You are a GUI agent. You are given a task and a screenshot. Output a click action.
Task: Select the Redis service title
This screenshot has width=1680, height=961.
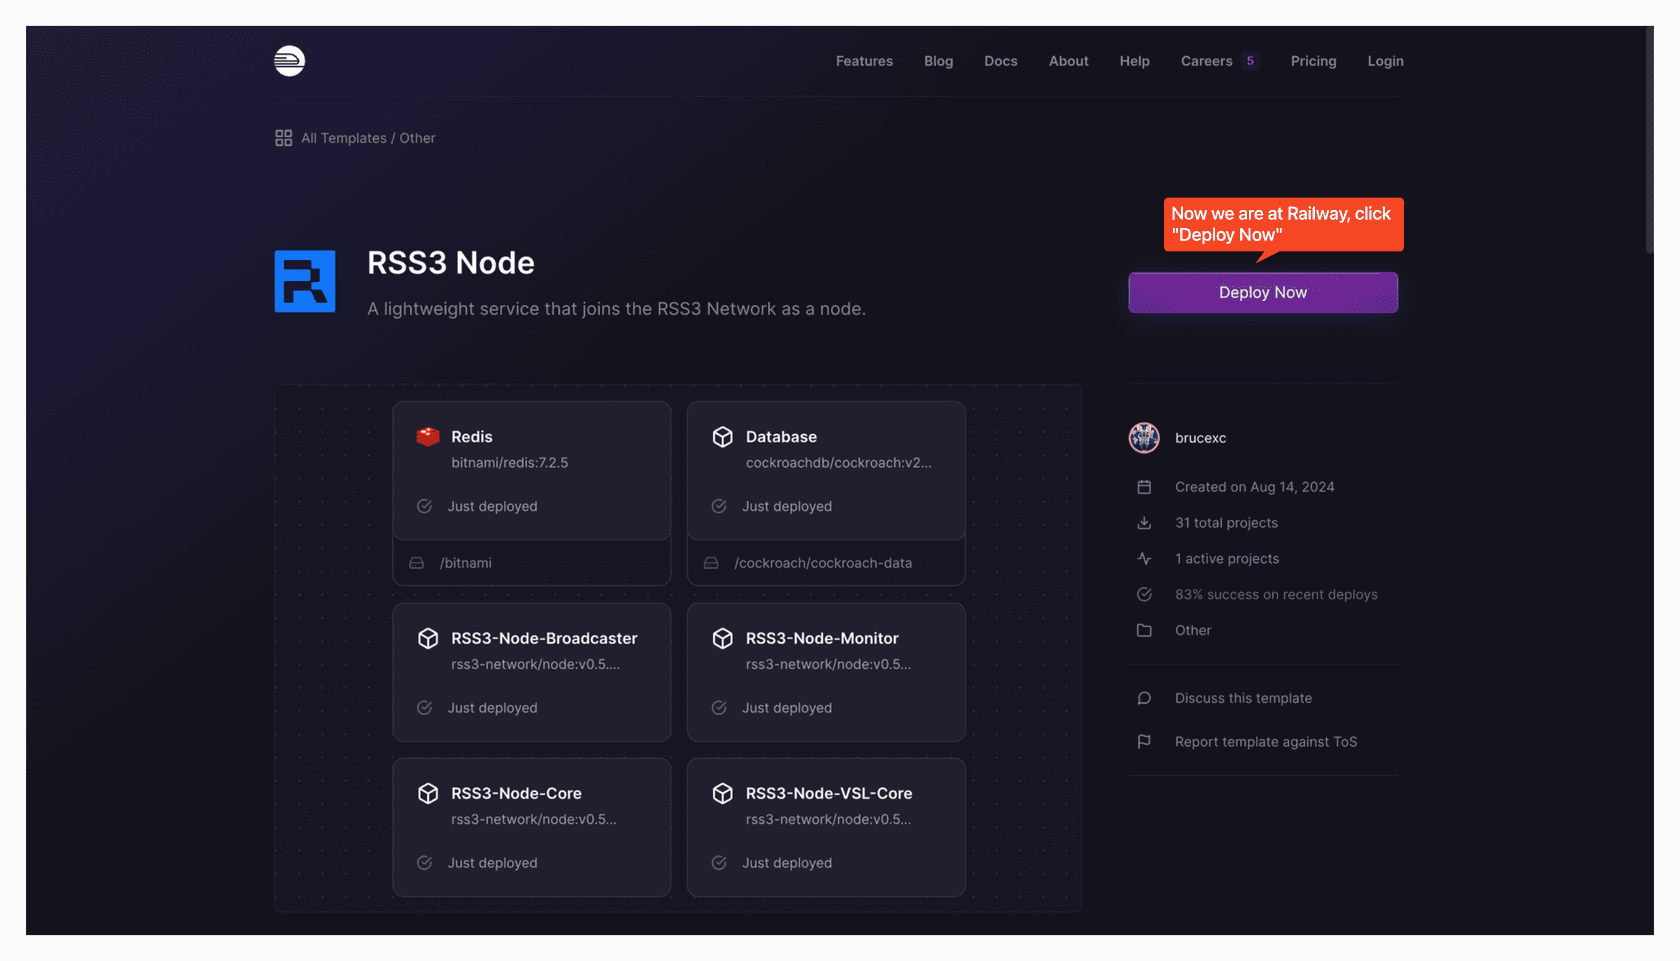click(471, 437)
